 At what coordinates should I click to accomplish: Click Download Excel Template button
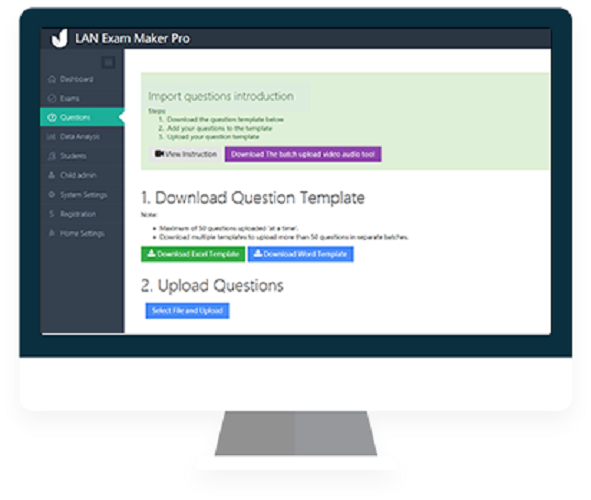click(x=193, y=254)
